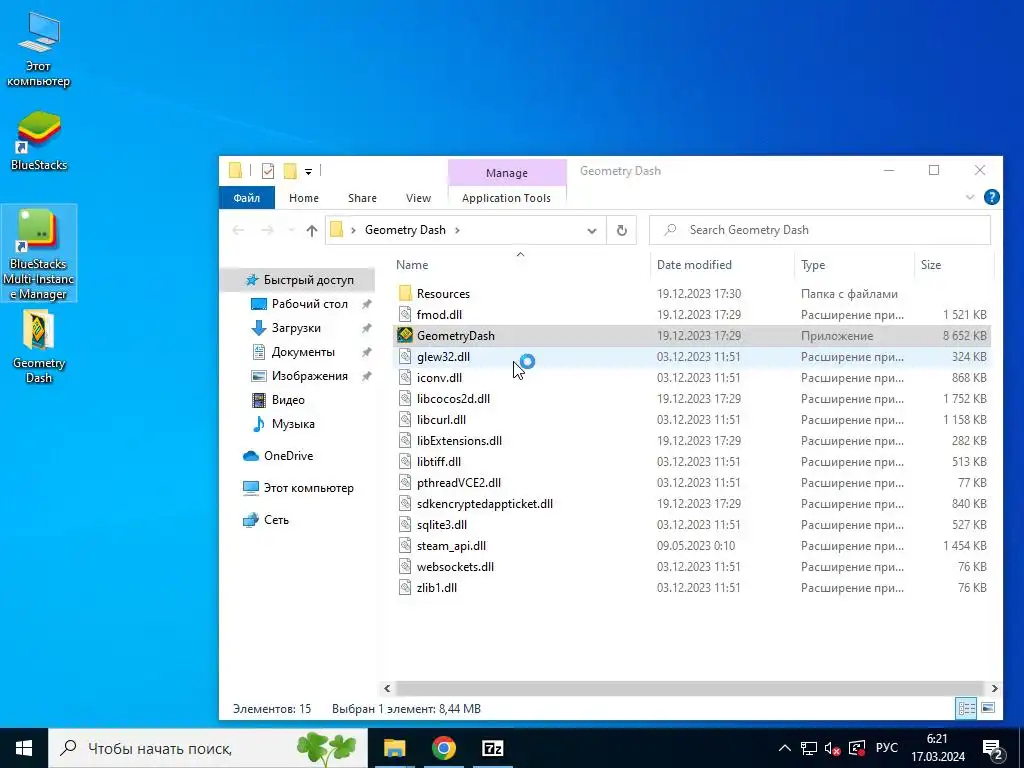Switch to Details view layout button

(x=967, y=708)
